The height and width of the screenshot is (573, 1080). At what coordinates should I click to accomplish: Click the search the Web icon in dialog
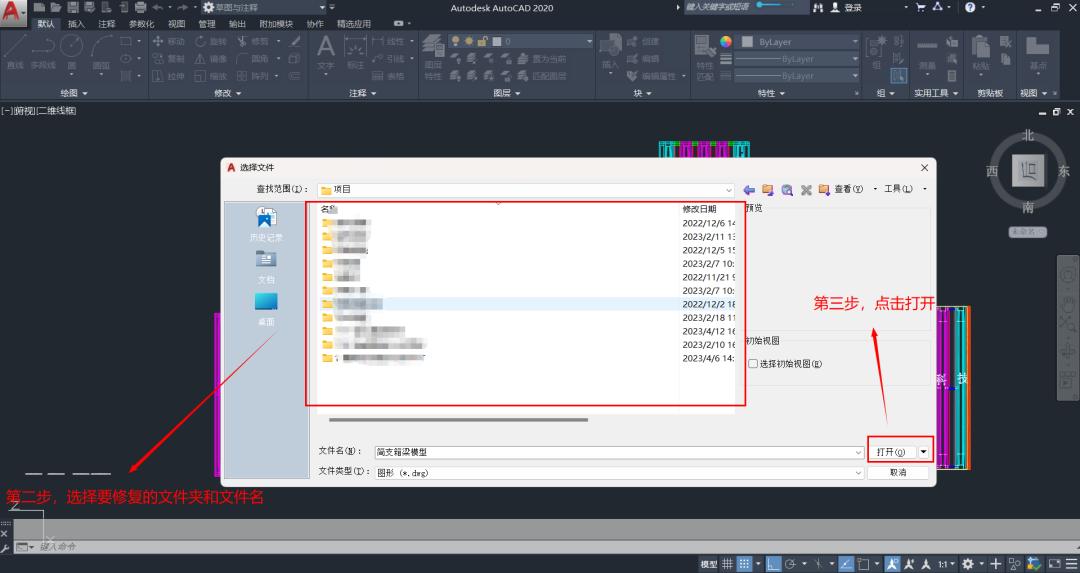(787, 189)
